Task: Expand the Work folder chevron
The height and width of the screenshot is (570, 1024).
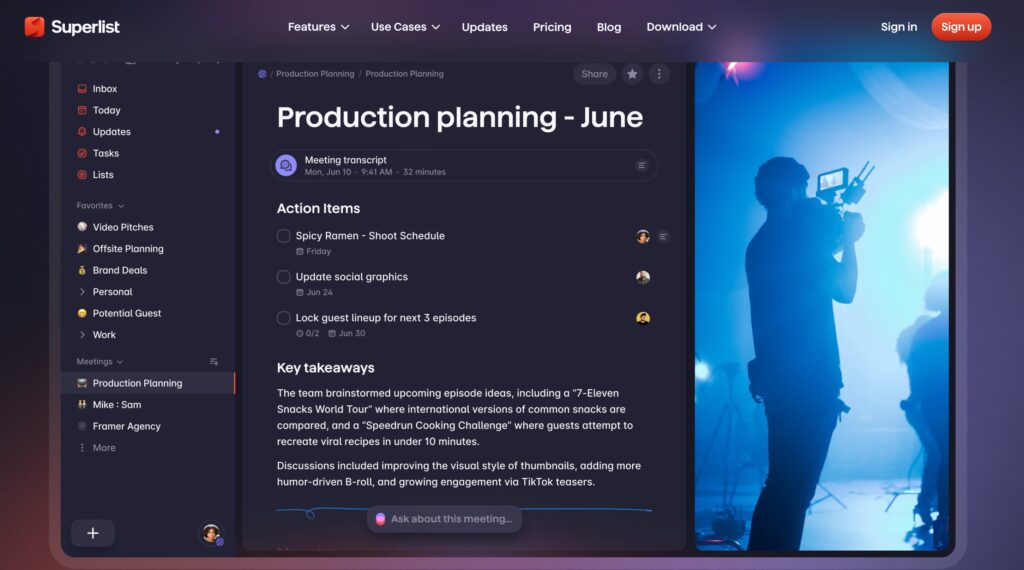Action: 82,335
